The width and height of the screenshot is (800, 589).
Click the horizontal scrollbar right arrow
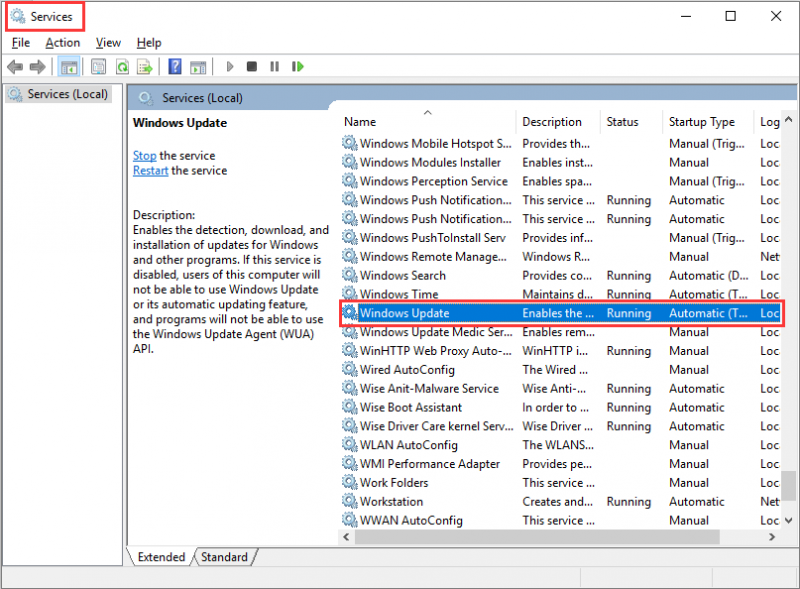[x=772, y=537]
